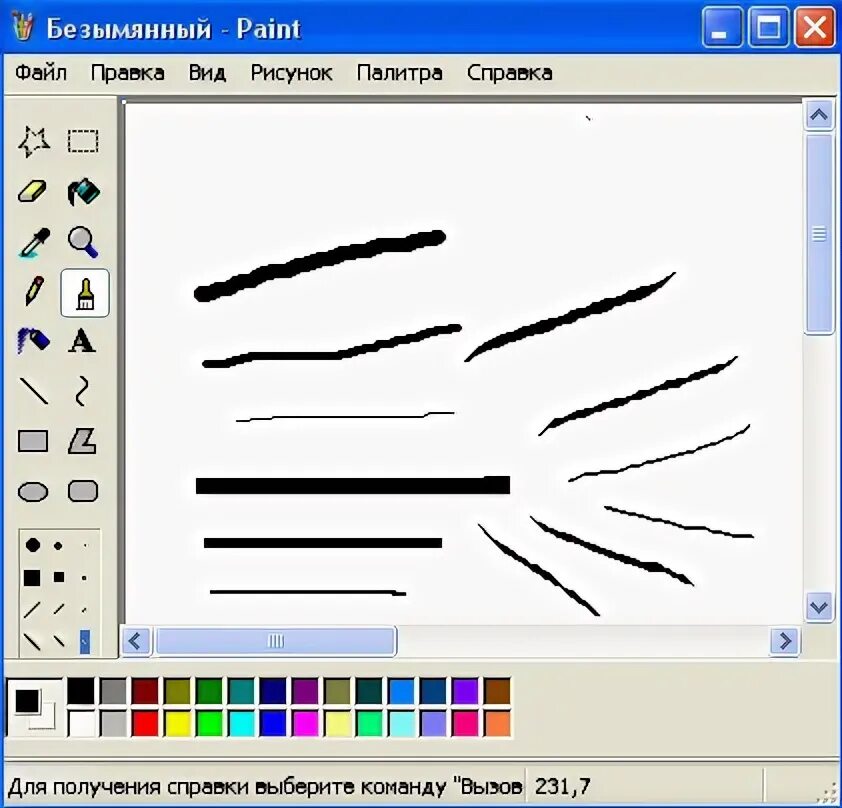The width and height of the screenshot is (842, 808).
Task: Select the rectangular Select tool
Action: 83,142
